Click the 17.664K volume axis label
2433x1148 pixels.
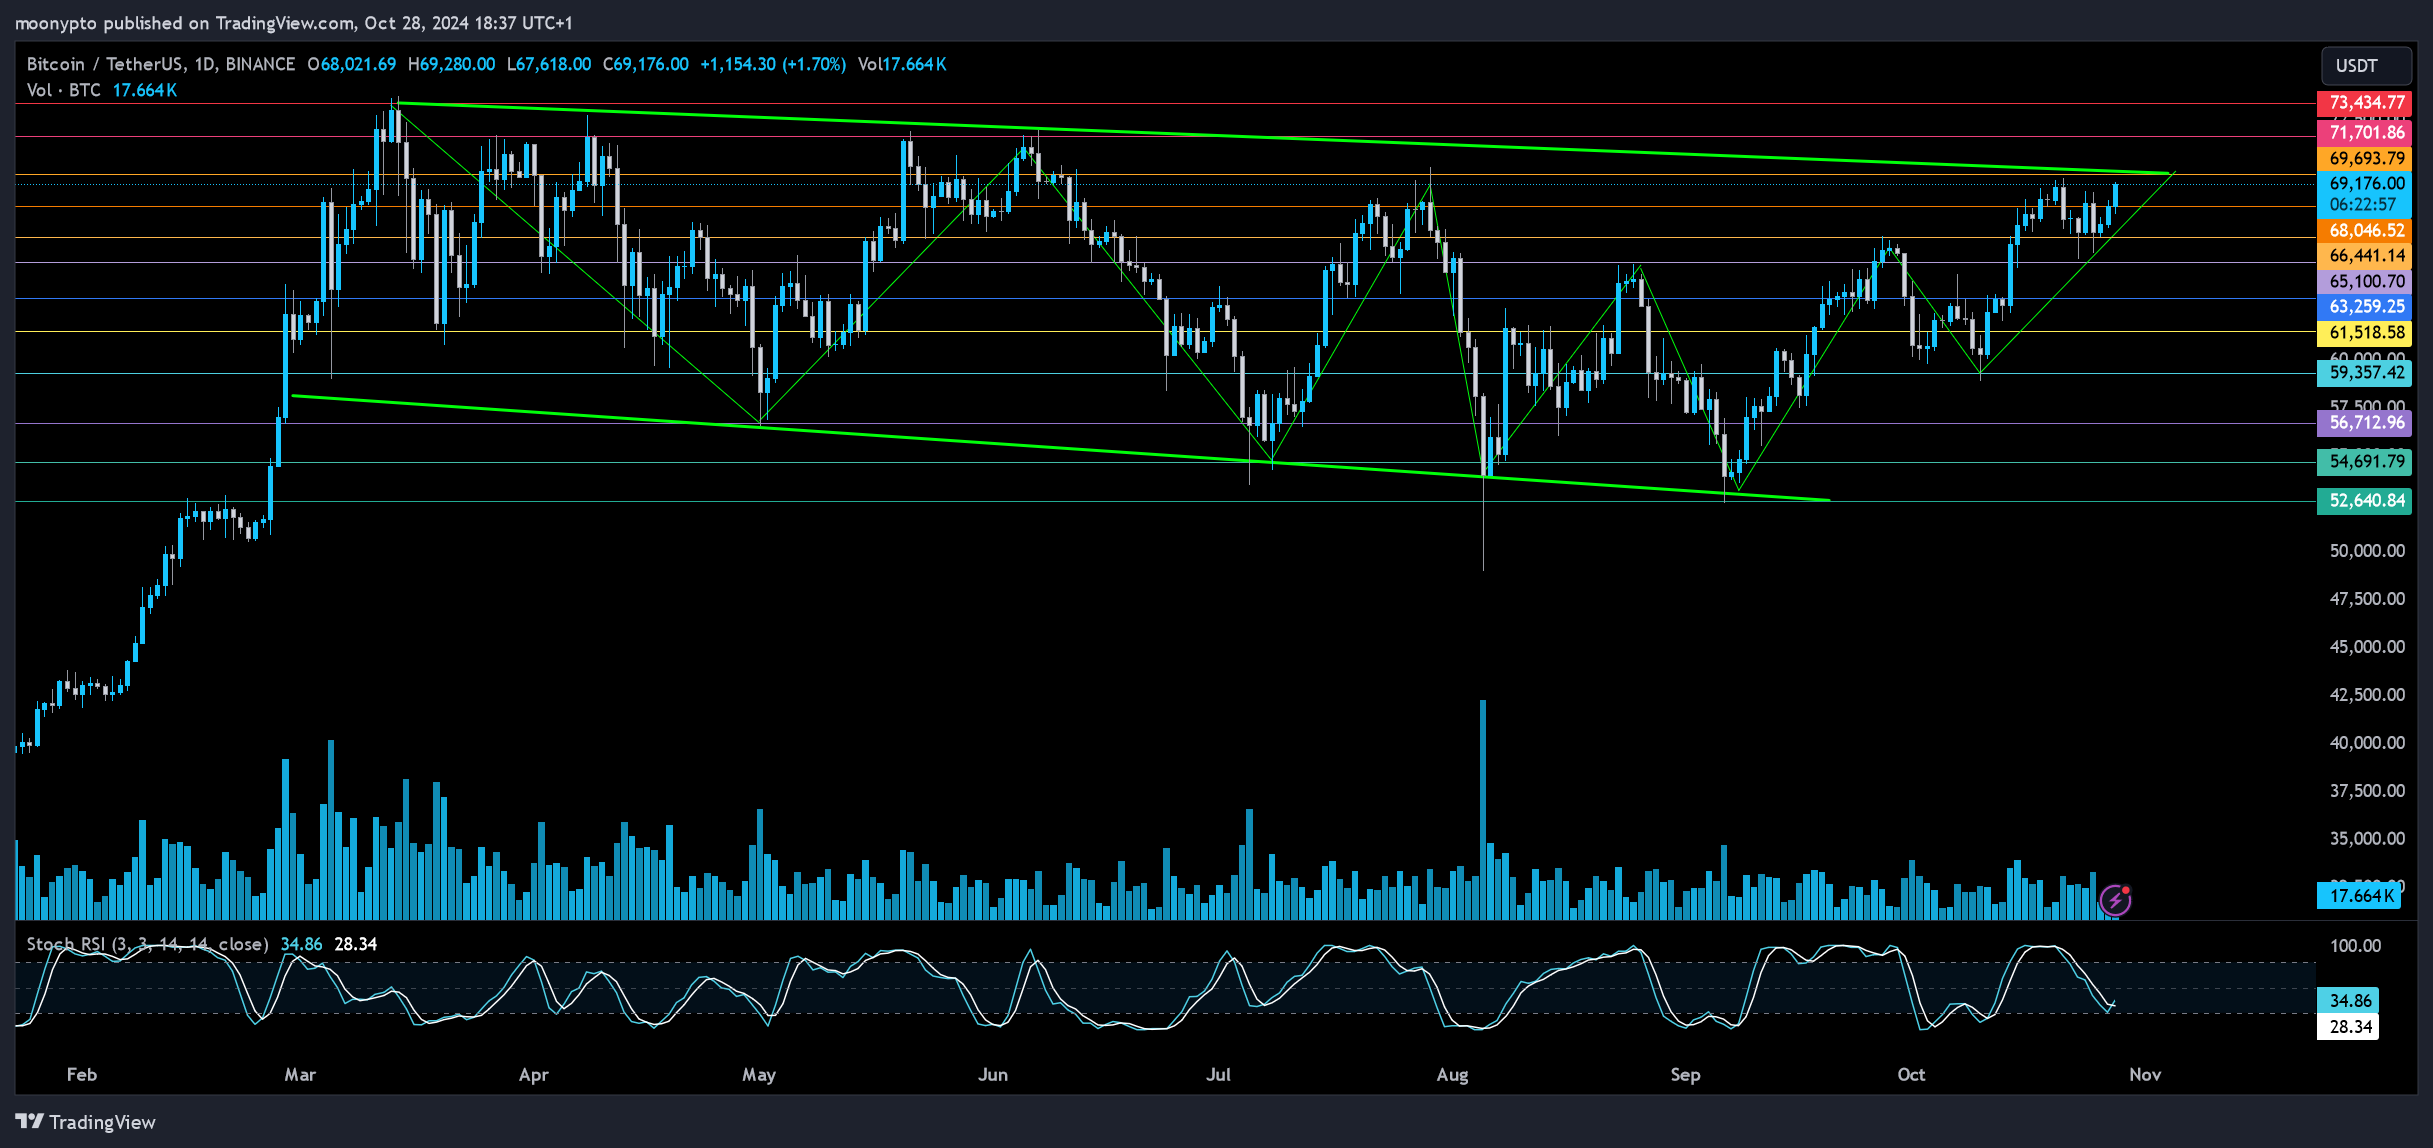(2359, 896)
